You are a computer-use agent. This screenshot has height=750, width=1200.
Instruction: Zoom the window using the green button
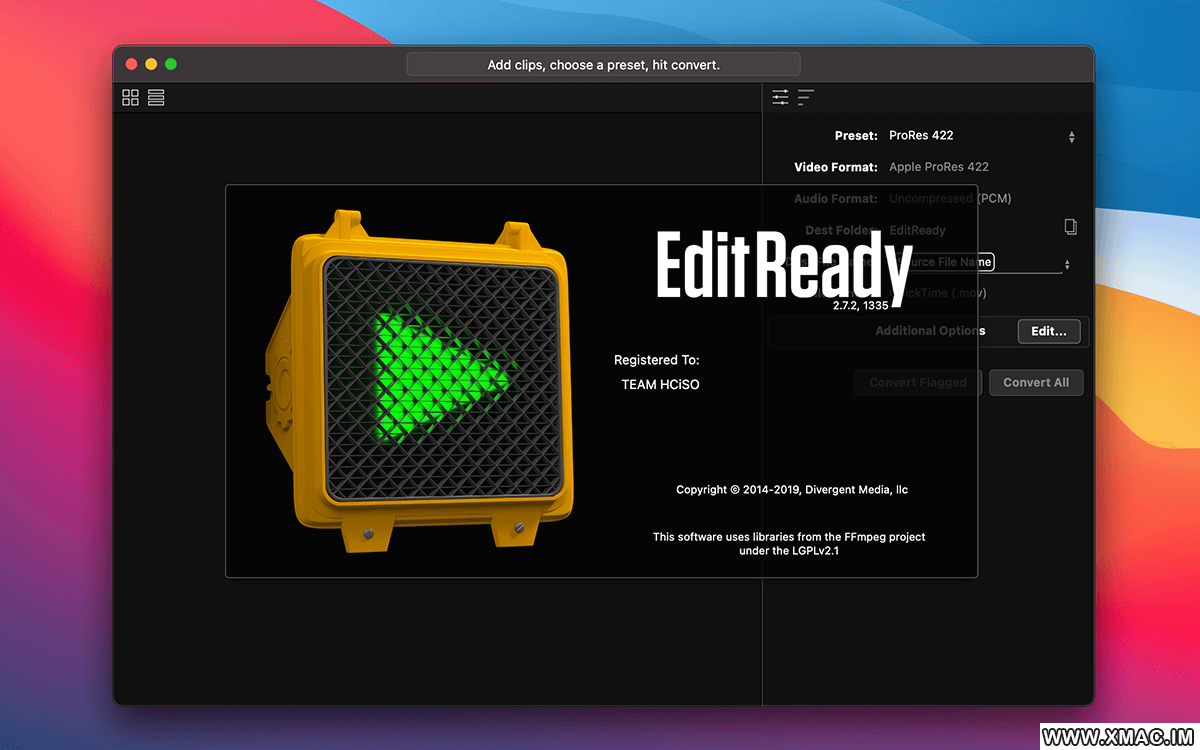(171, 64)
